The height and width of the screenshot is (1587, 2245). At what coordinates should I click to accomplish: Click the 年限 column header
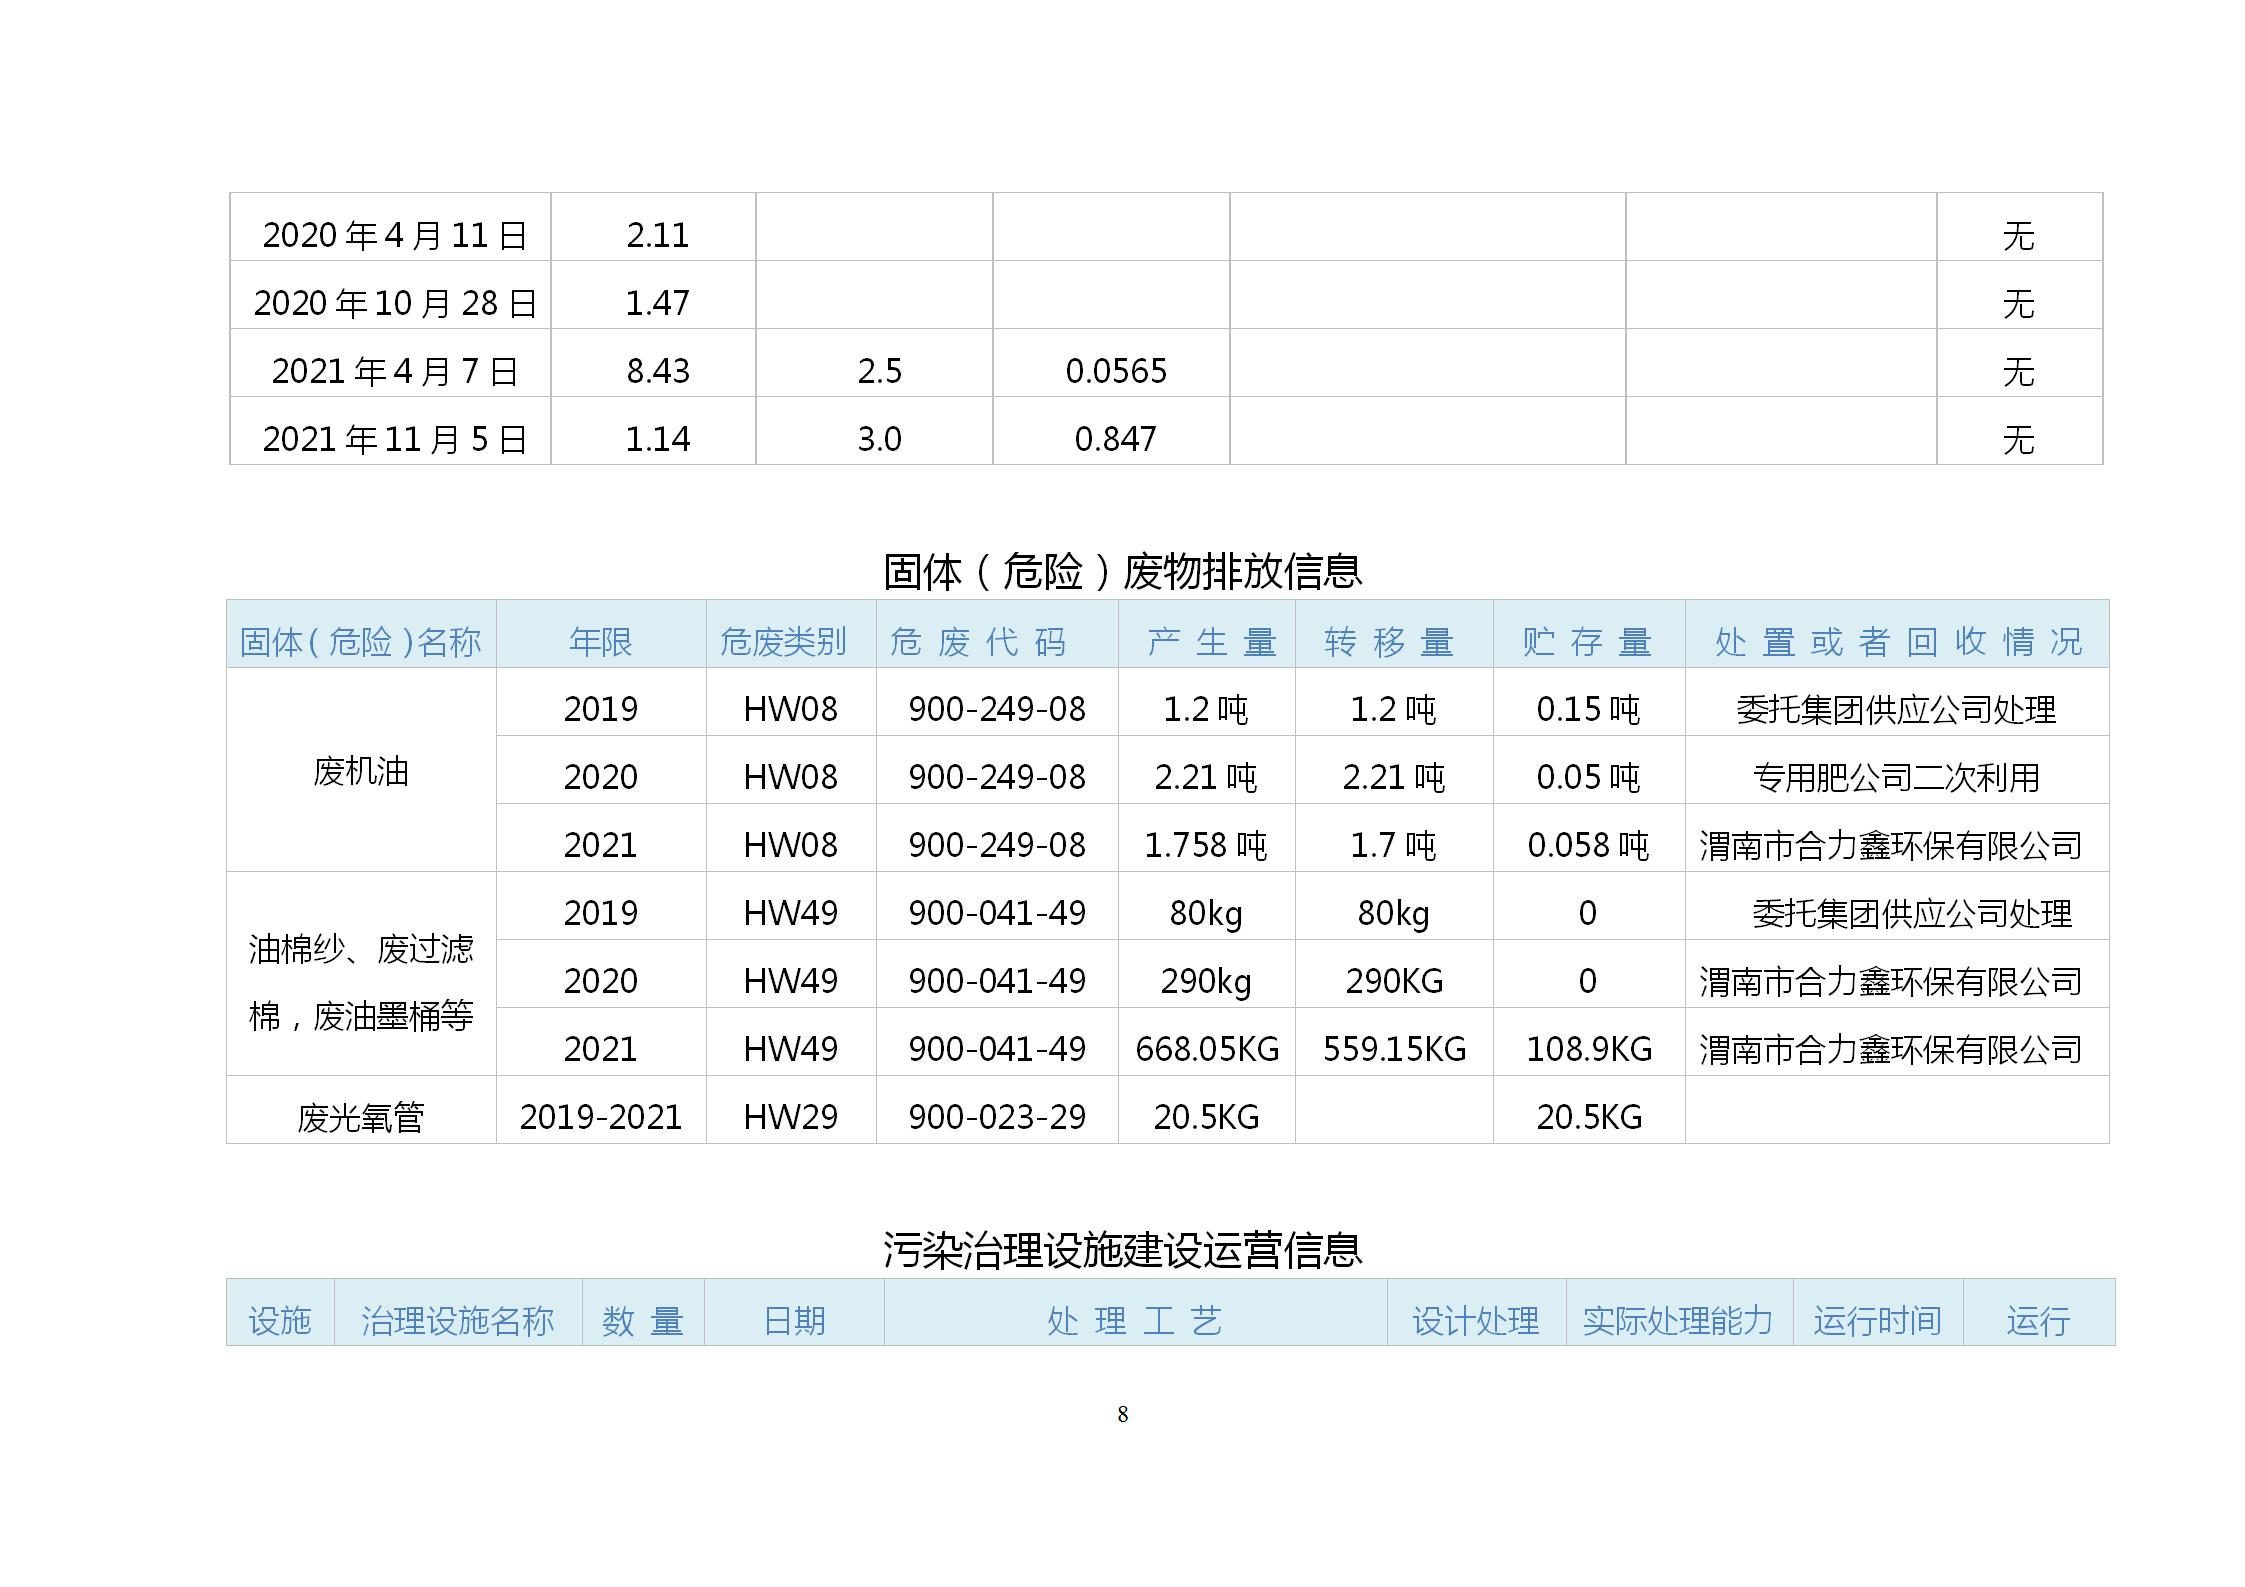pyautogui.click(x=600, y=641)
